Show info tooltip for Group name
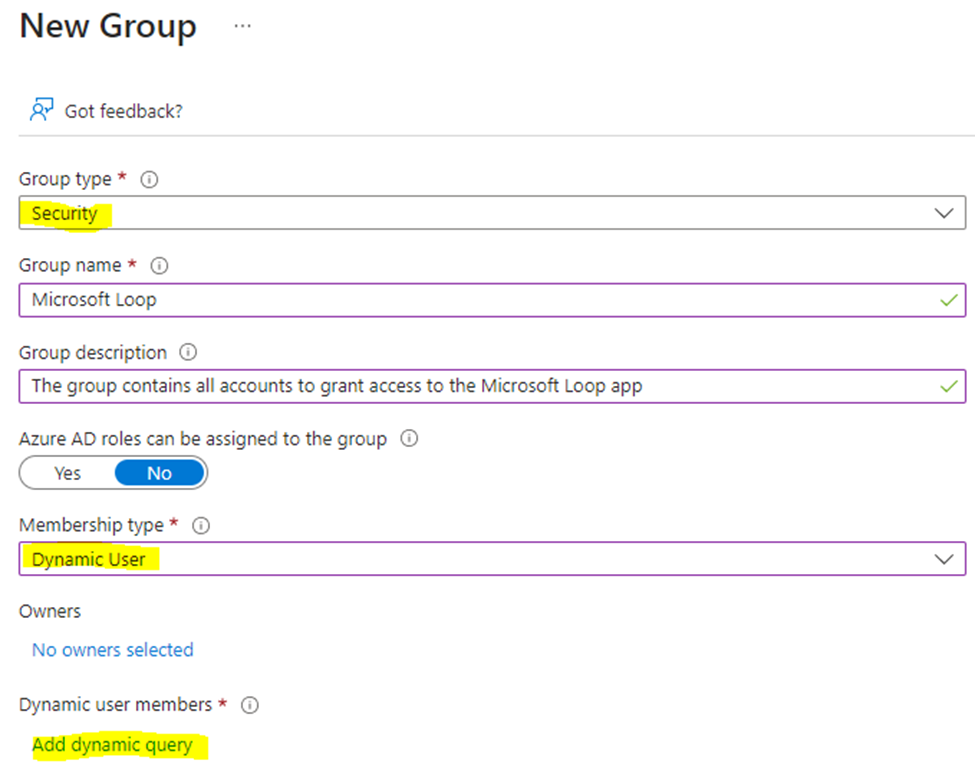 pyautogui.click(x=159, y=266)
